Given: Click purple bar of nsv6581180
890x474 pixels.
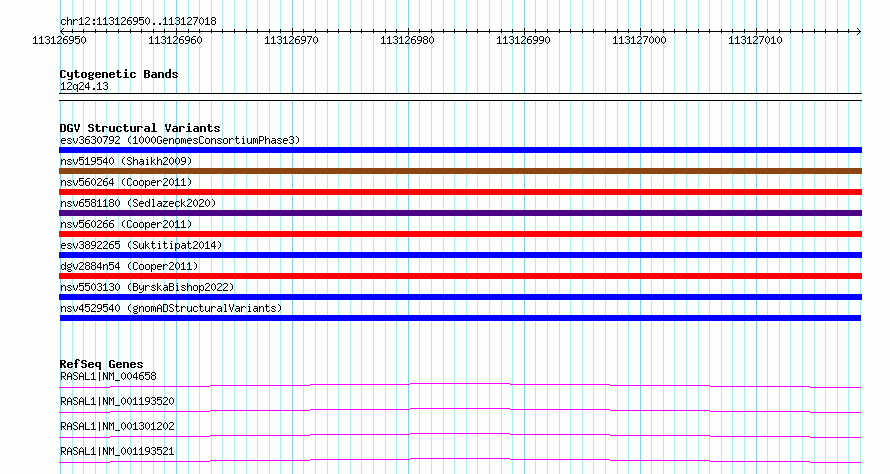Looking at the screenshot, I should (x=460, y=213).
